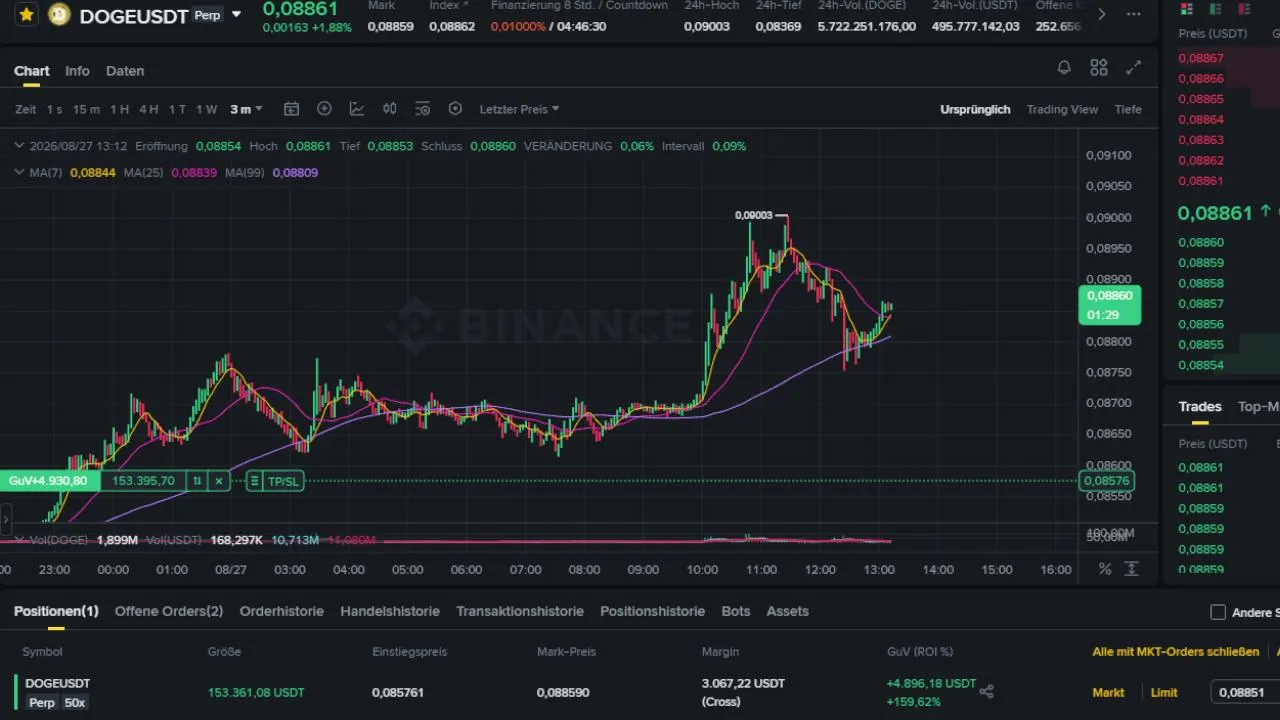The height and width of the screenshot is (720, 1280).
Task: Collapse the OHLC info line chevron
Action: [19, 146]
